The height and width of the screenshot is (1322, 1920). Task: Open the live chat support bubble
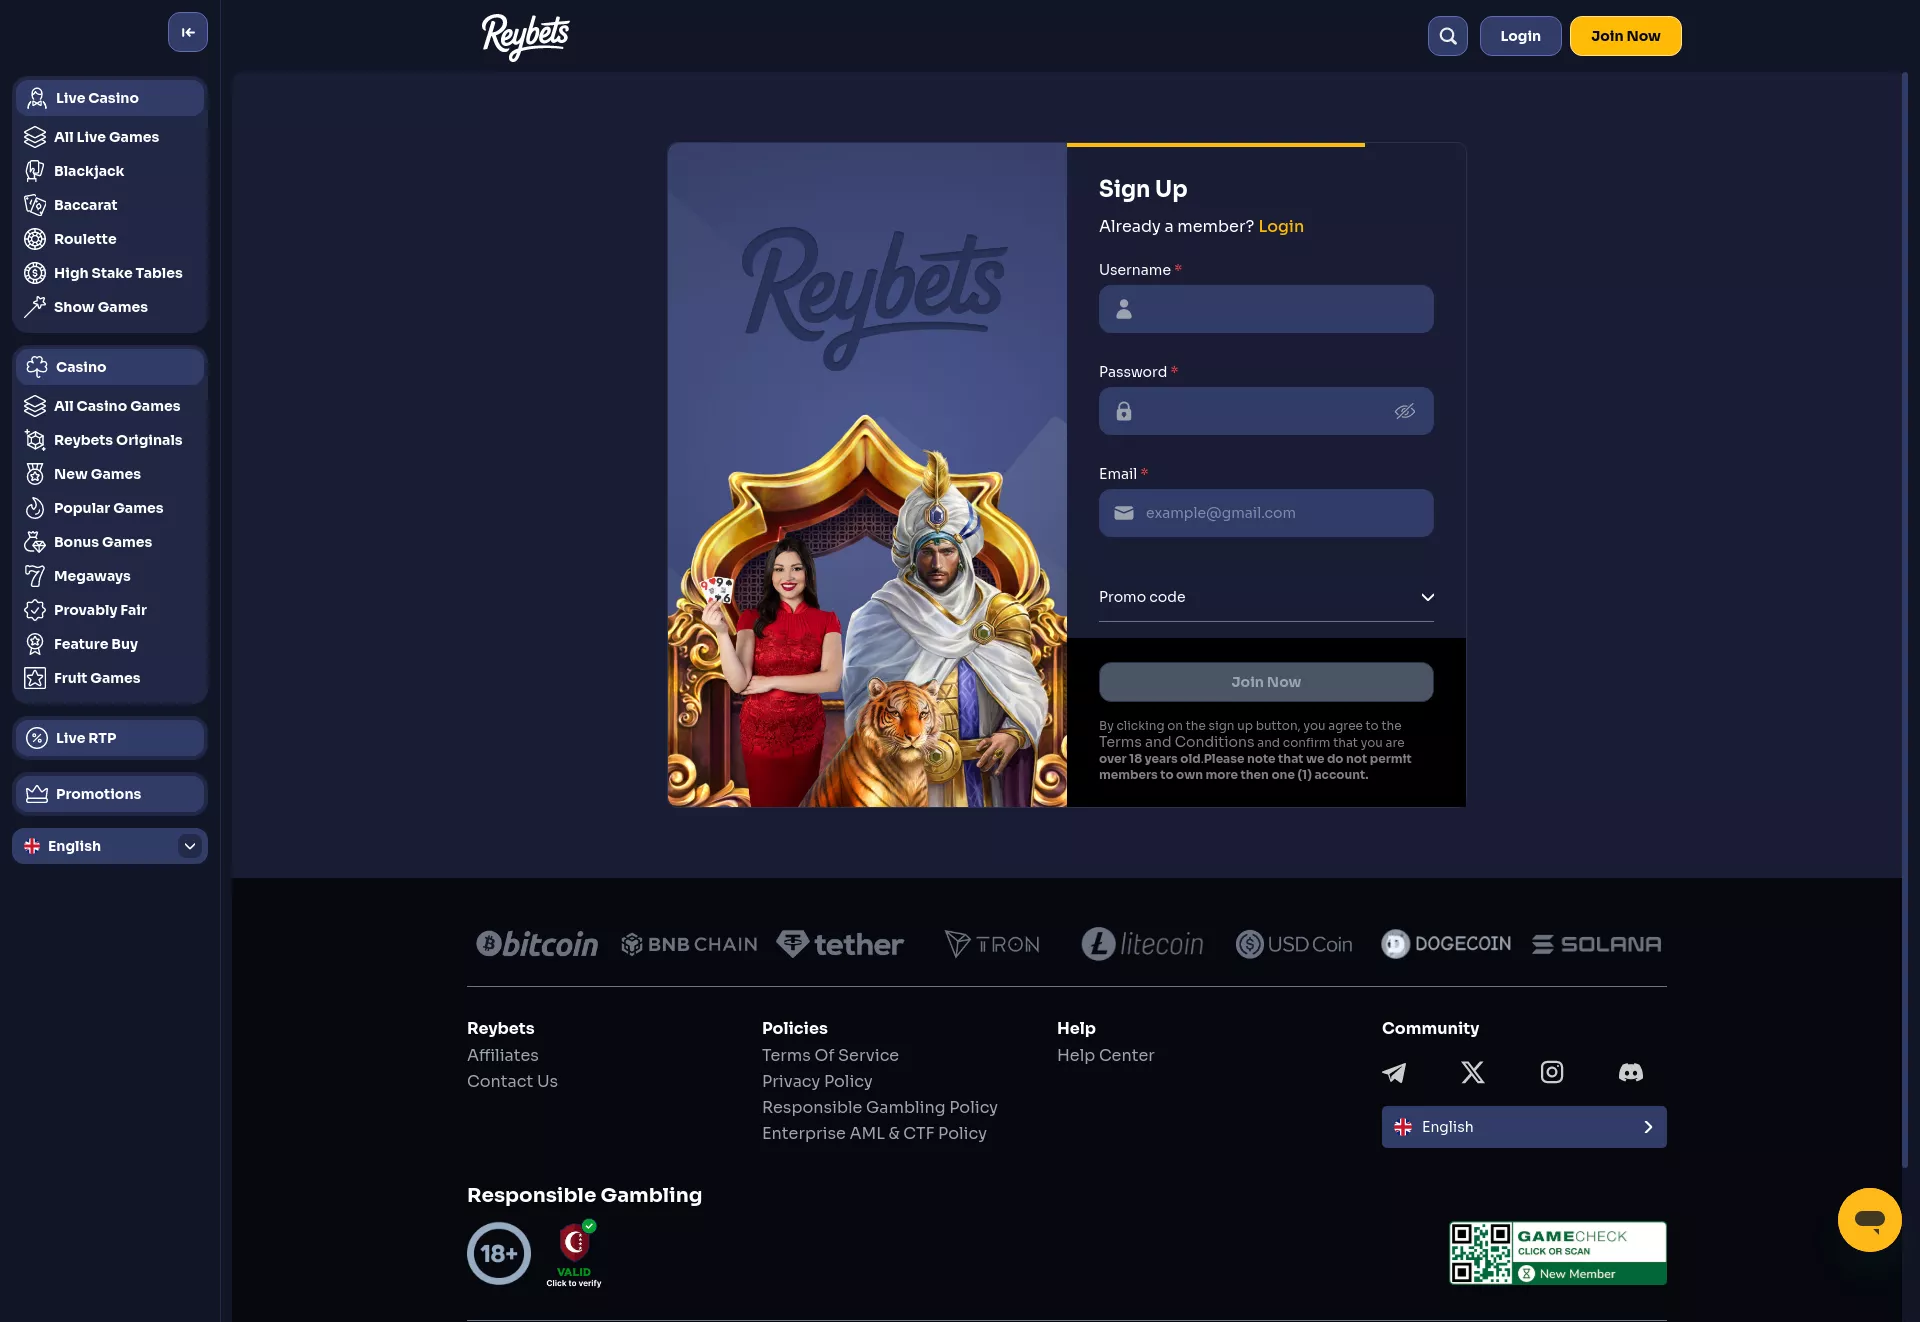pyautogui.click(x=1869, y=1219)
